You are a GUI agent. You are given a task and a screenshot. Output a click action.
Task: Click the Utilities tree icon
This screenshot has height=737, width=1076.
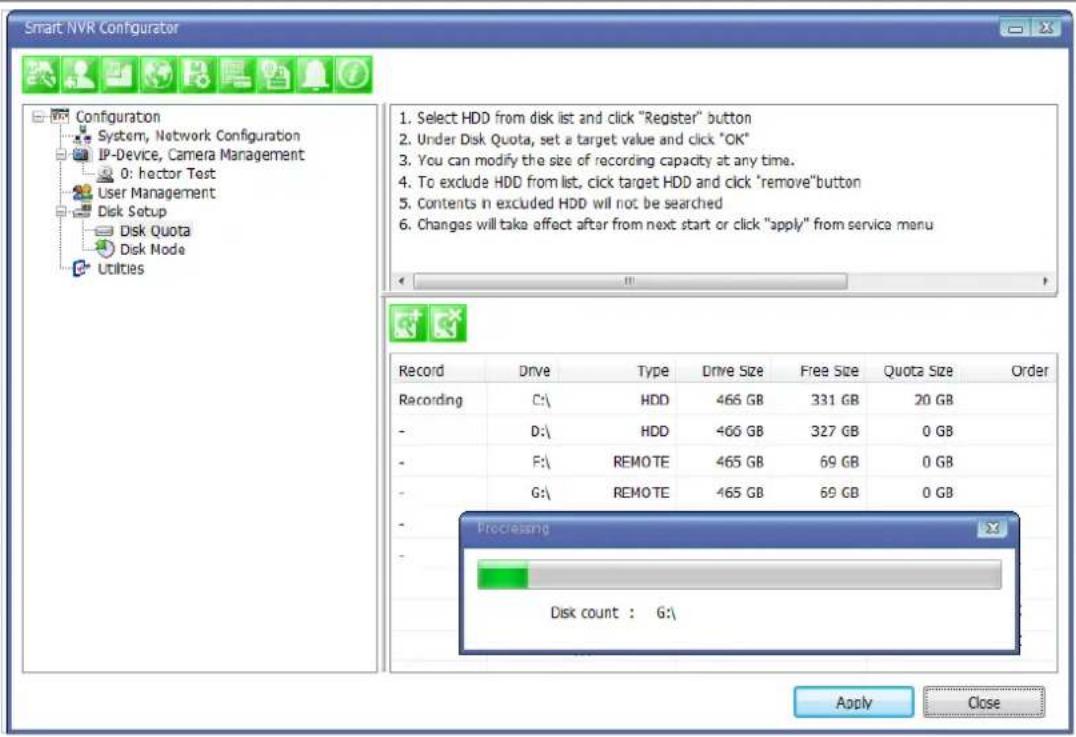click(82, 268)
